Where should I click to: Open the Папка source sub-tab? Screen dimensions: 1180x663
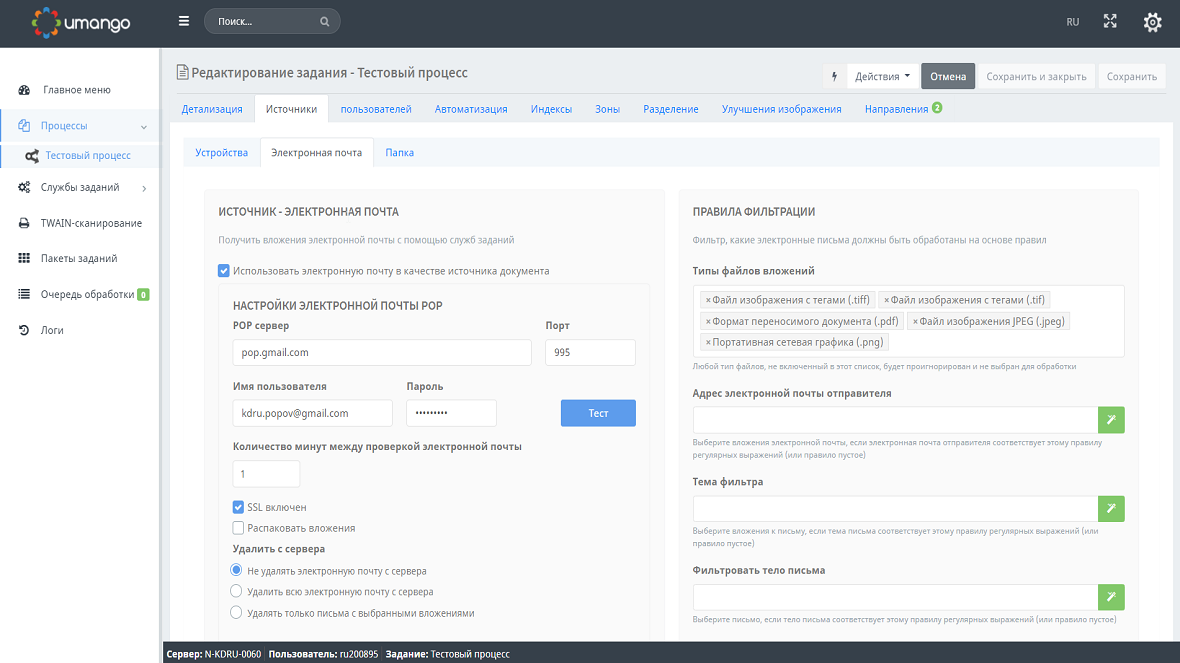pos(399,153)
